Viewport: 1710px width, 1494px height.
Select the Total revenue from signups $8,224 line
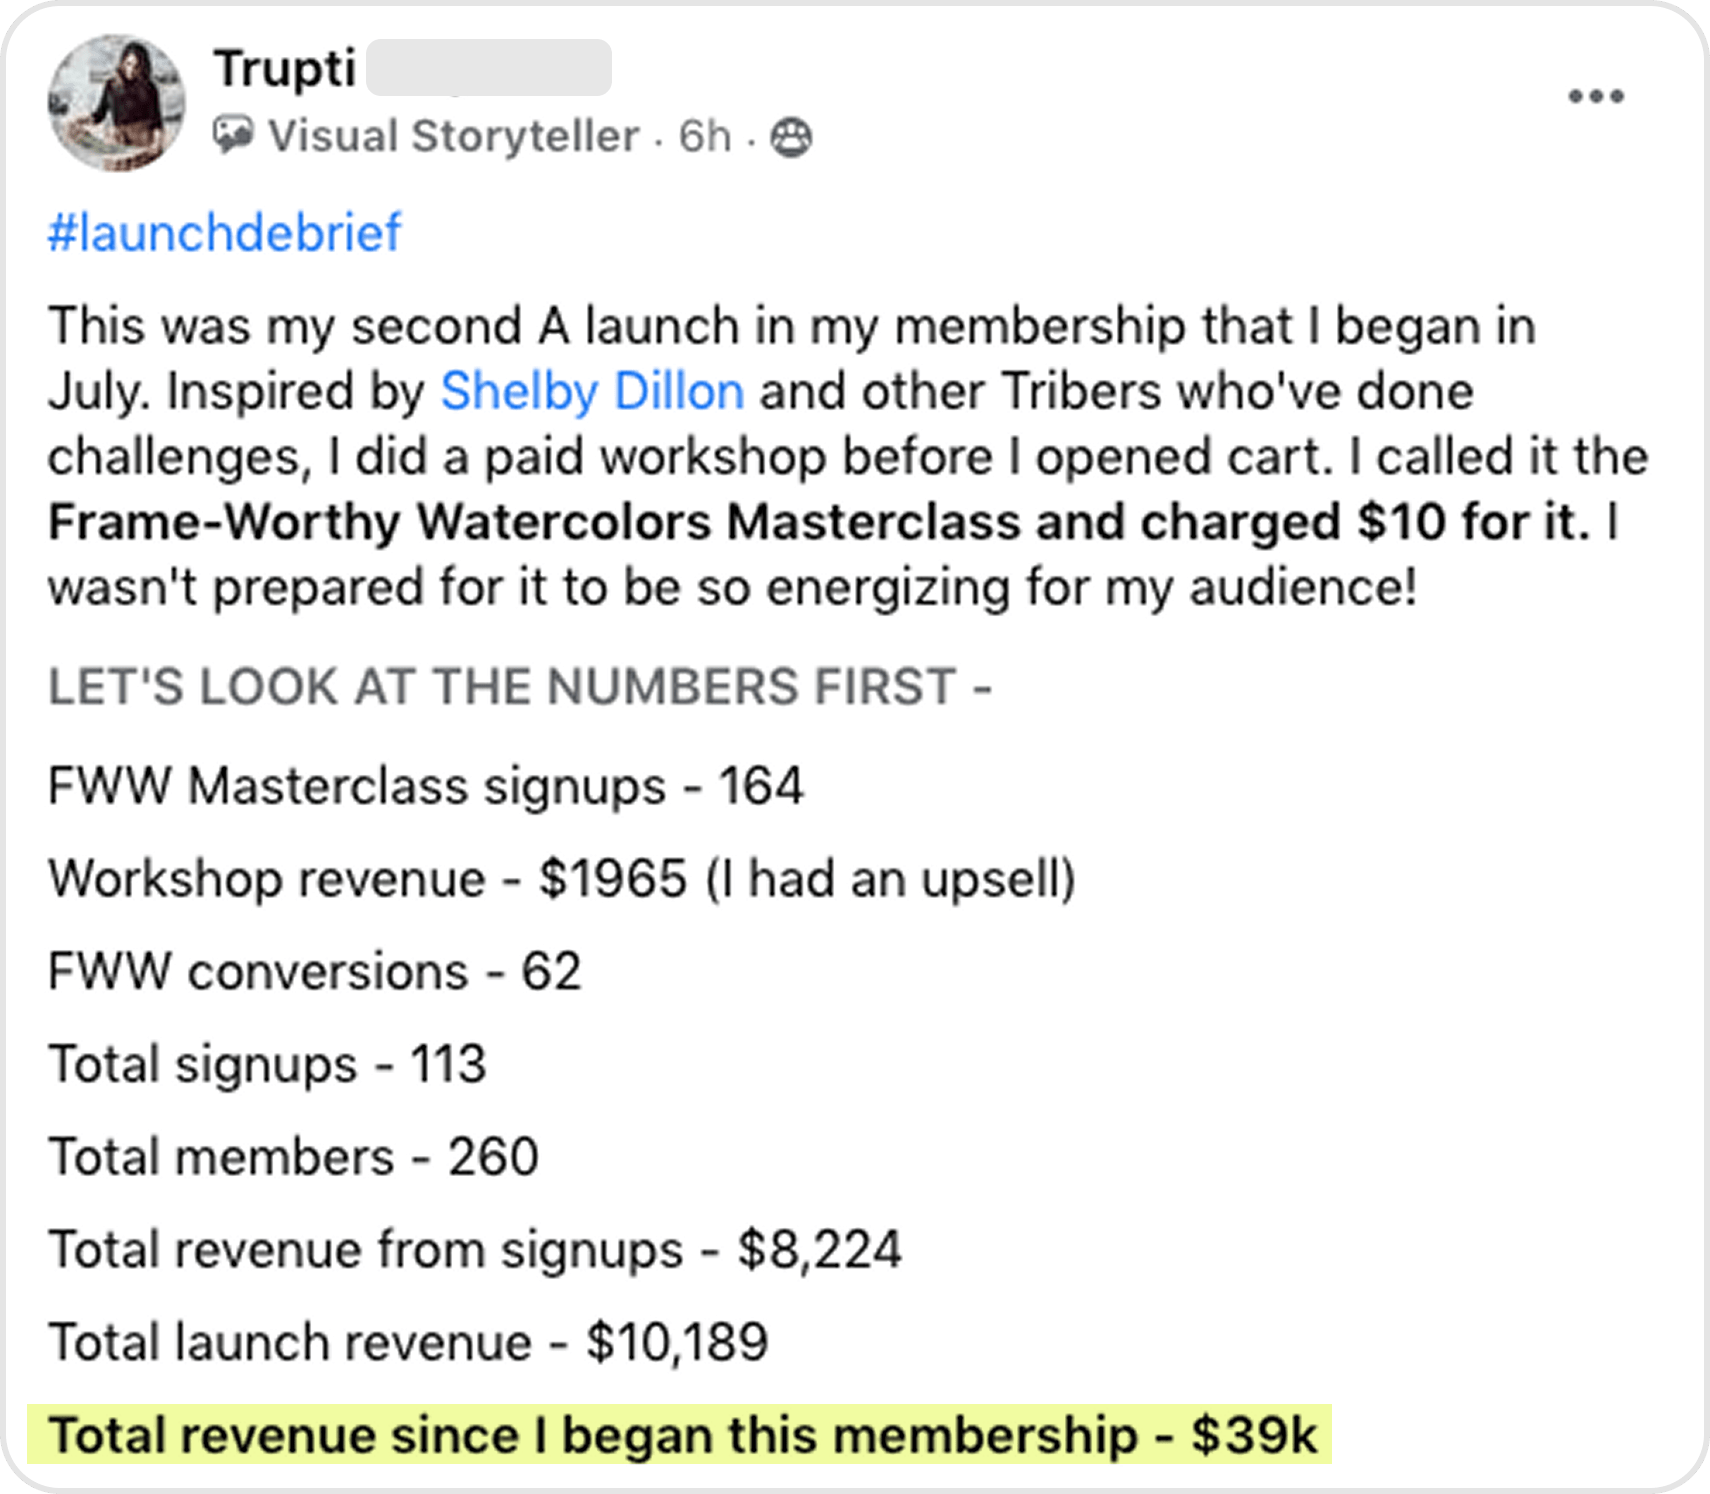click(475, 1250)
